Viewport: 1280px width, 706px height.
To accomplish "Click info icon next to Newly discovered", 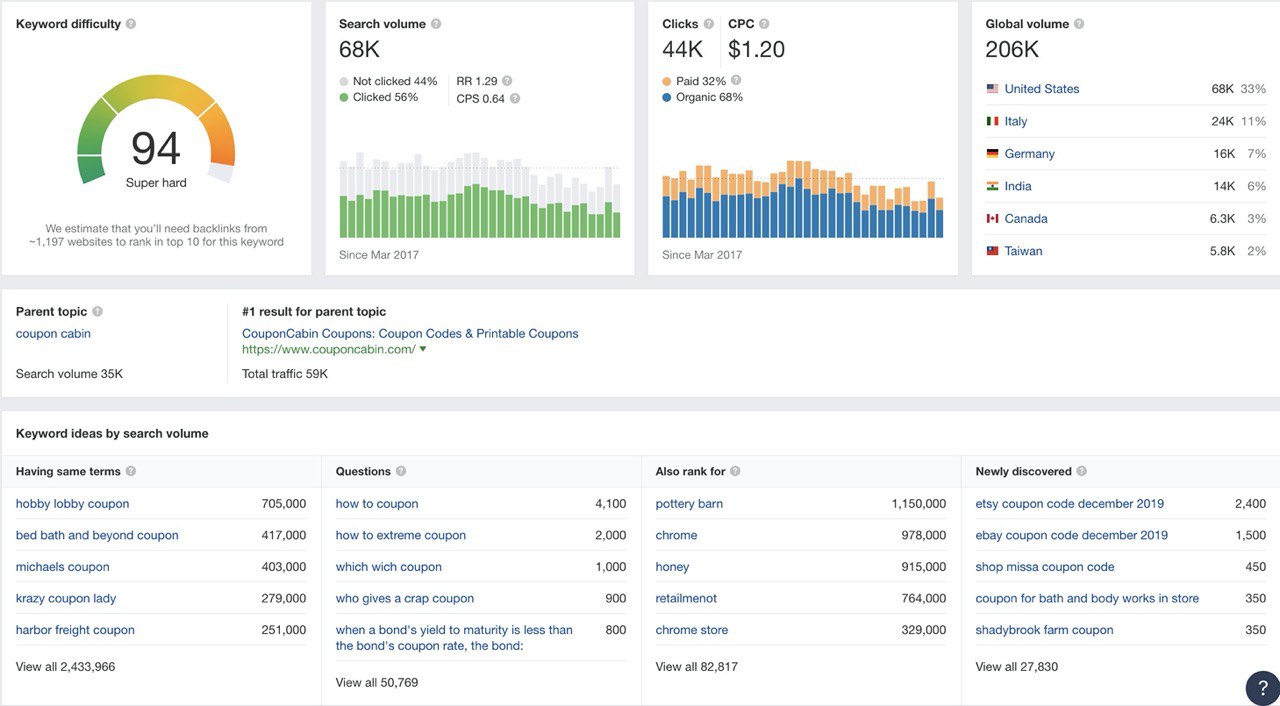I will pos(1082,472).
